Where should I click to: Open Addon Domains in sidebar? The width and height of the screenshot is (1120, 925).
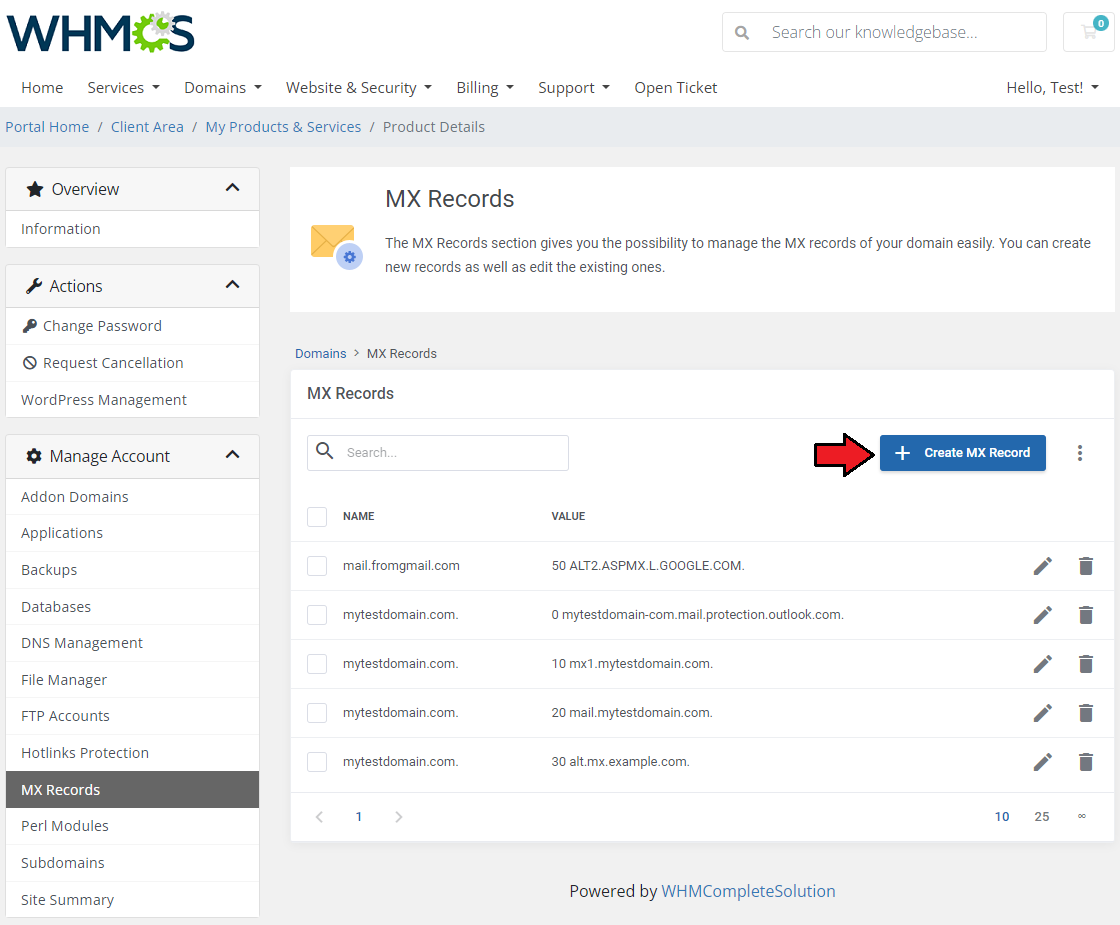coord(132,496)
